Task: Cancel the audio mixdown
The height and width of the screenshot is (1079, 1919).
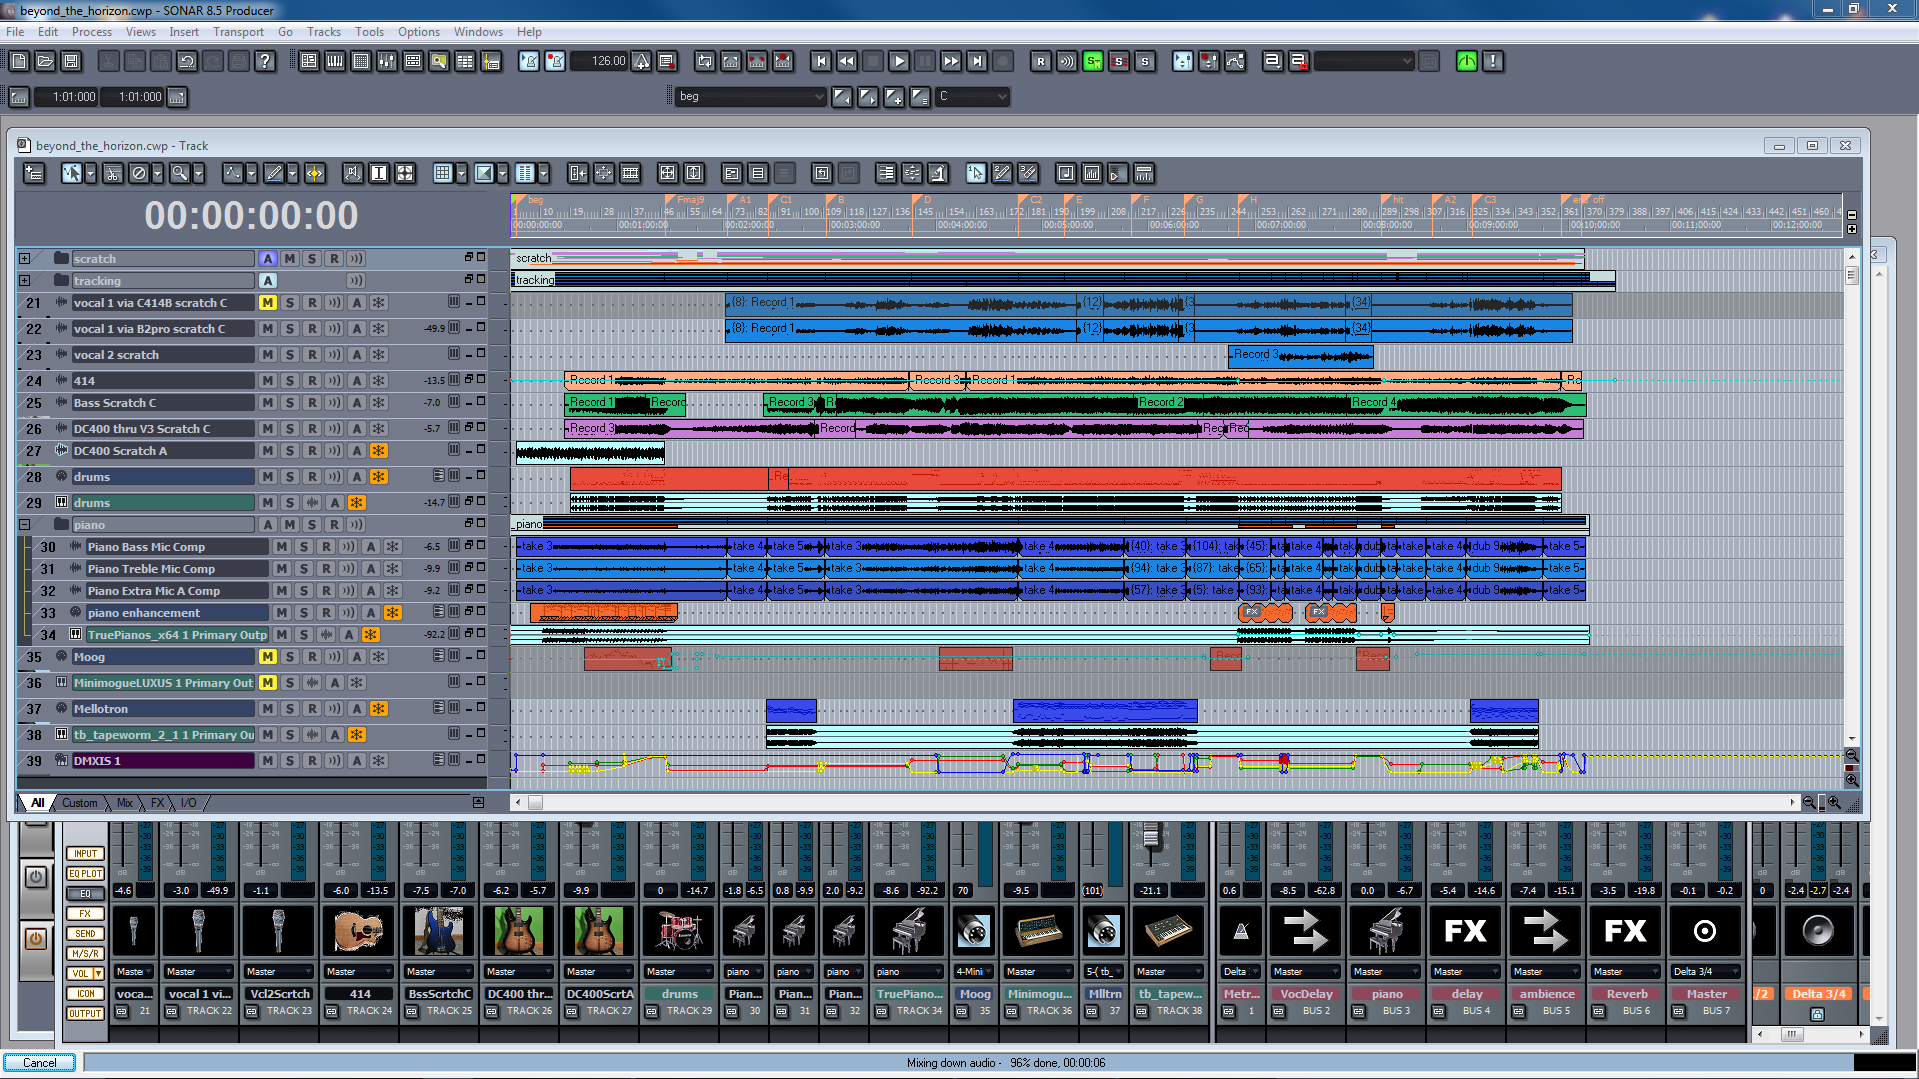Action: point(40,1063)
